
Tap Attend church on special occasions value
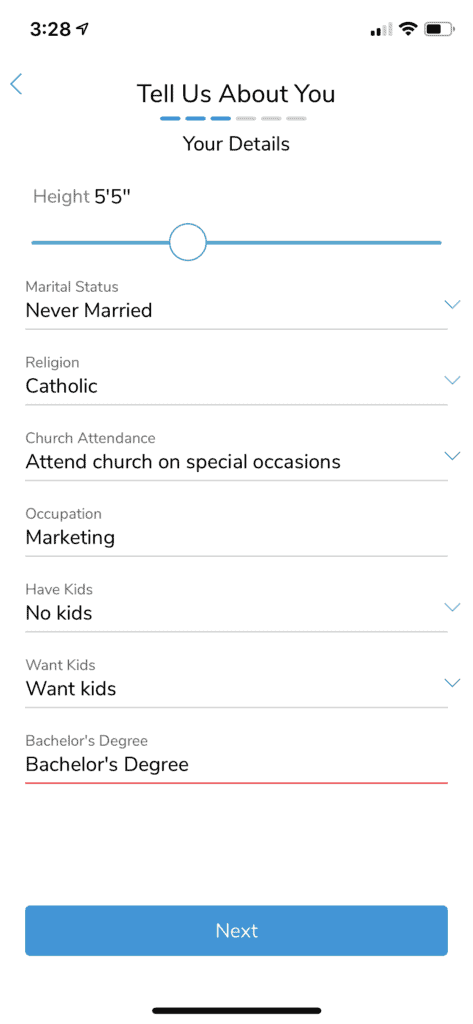pyautogui.click(x=183, y=462)
